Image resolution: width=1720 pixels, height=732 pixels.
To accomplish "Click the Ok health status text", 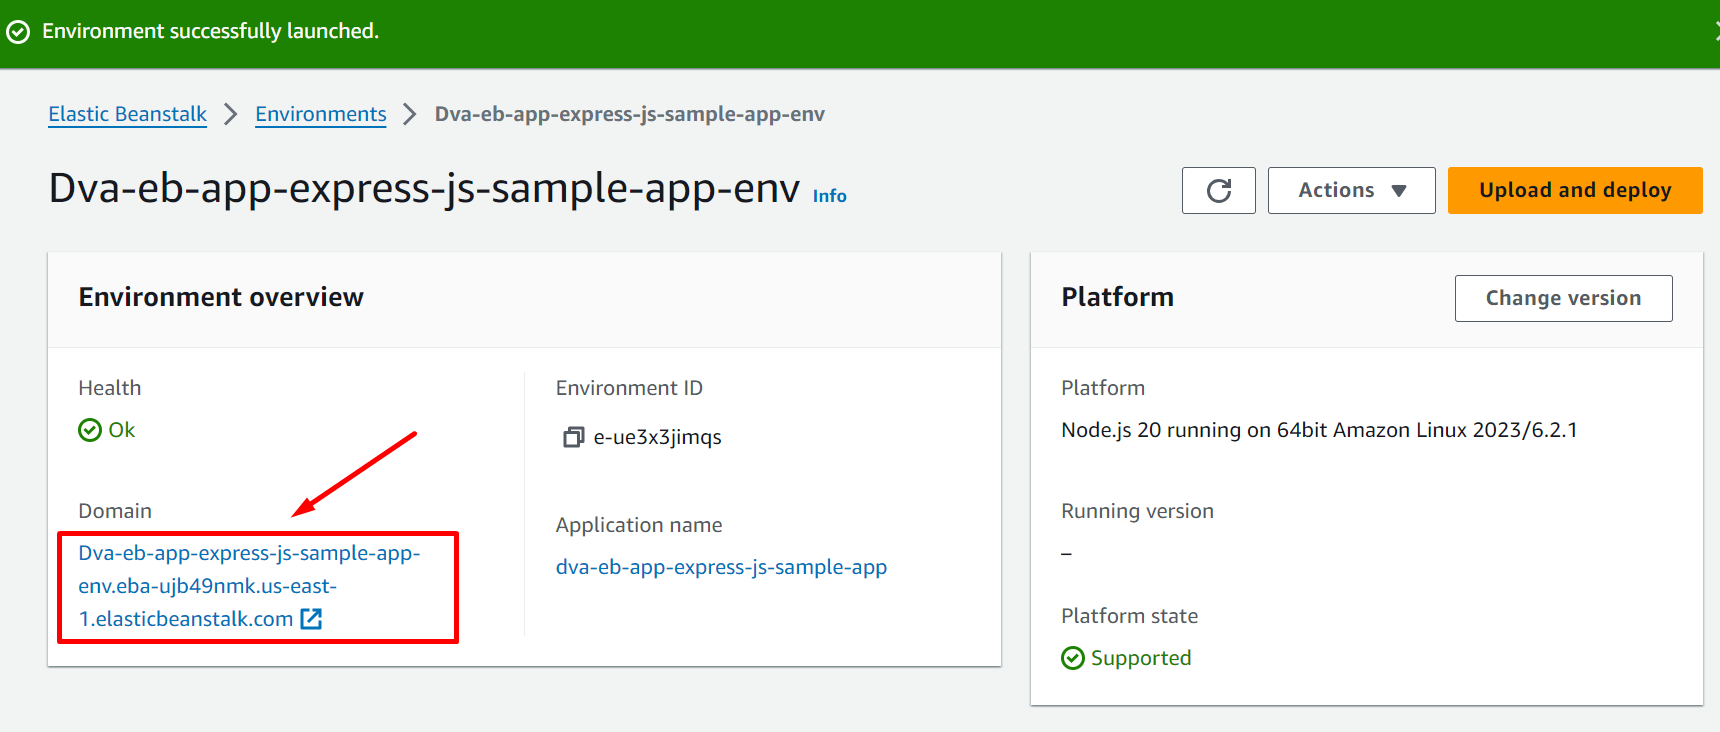I will coord(122,430).
